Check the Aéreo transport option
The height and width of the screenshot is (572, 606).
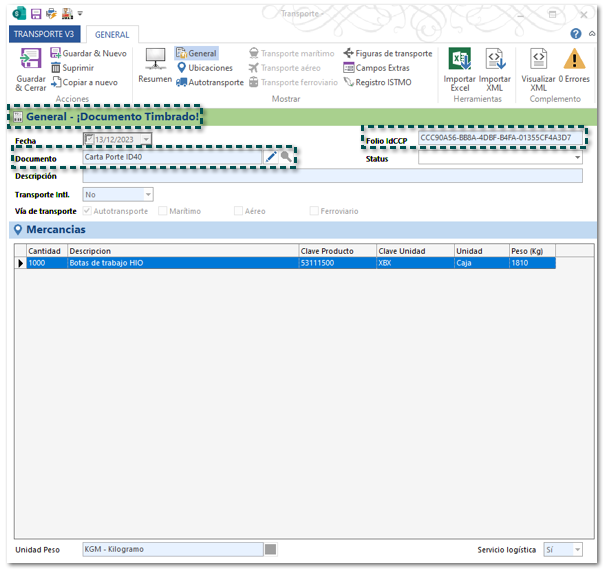click(238, 212)
